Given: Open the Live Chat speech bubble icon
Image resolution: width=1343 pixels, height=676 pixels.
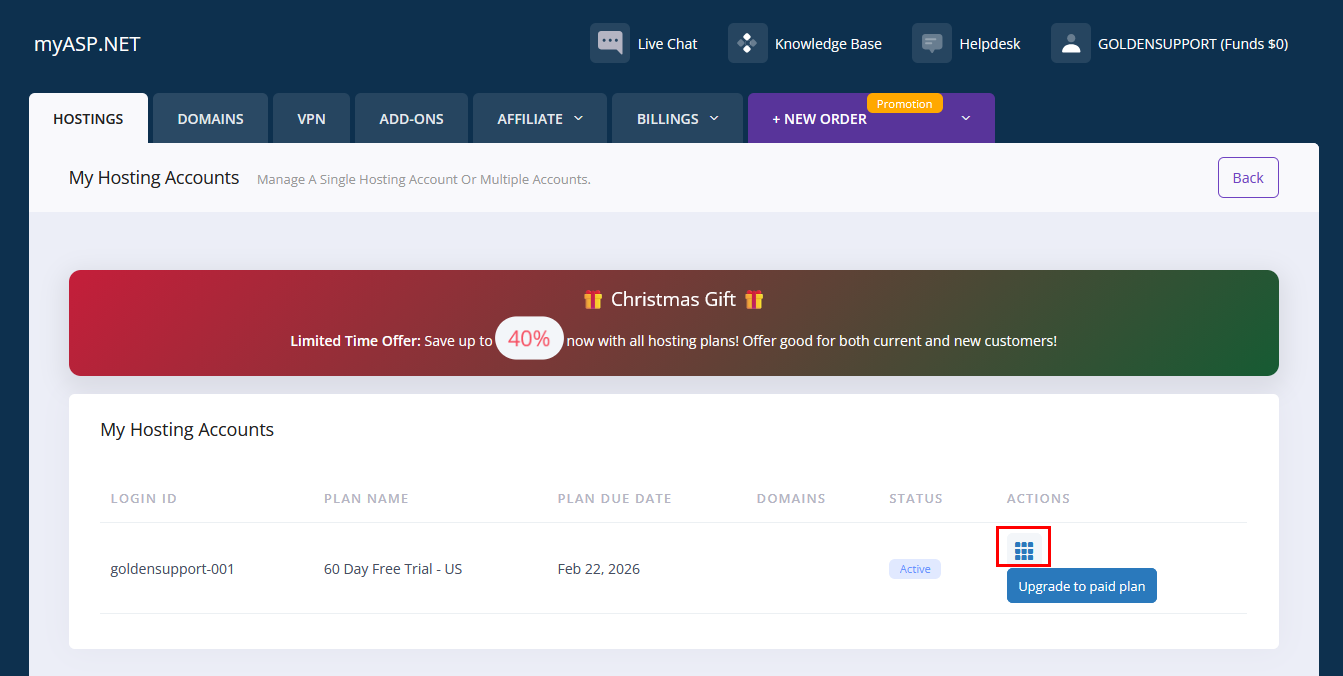Looking at the screenshot, I should 609,43.
